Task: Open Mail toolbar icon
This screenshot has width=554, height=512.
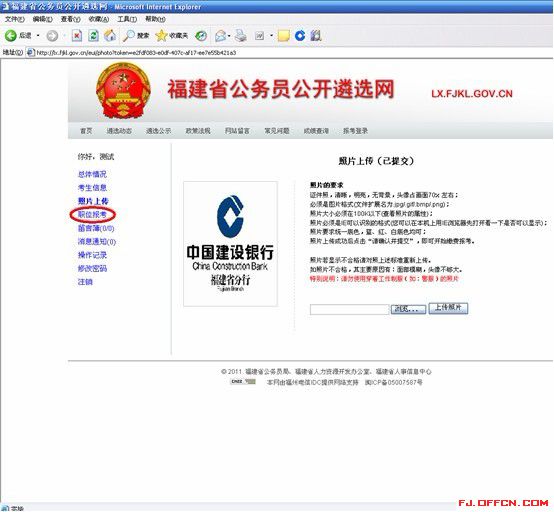Action: tap(220, 36)
